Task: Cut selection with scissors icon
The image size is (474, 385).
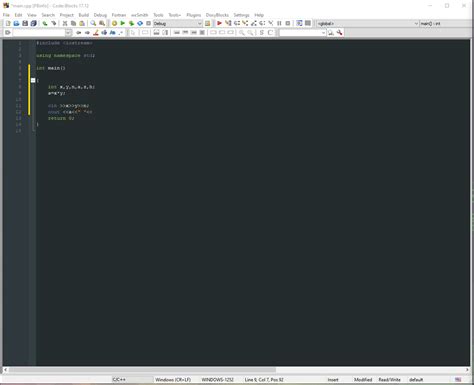Action: tap(65, 23)
